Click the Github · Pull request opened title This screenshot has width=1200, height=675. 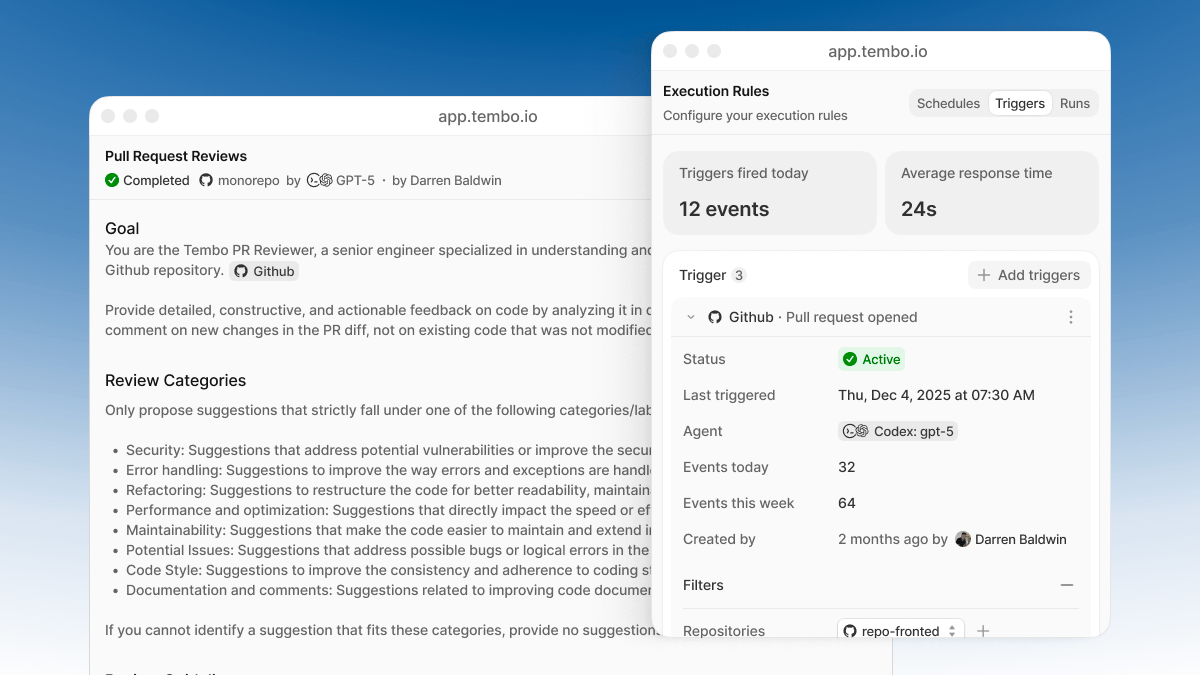pyautogui.click(x=823, y=317)
